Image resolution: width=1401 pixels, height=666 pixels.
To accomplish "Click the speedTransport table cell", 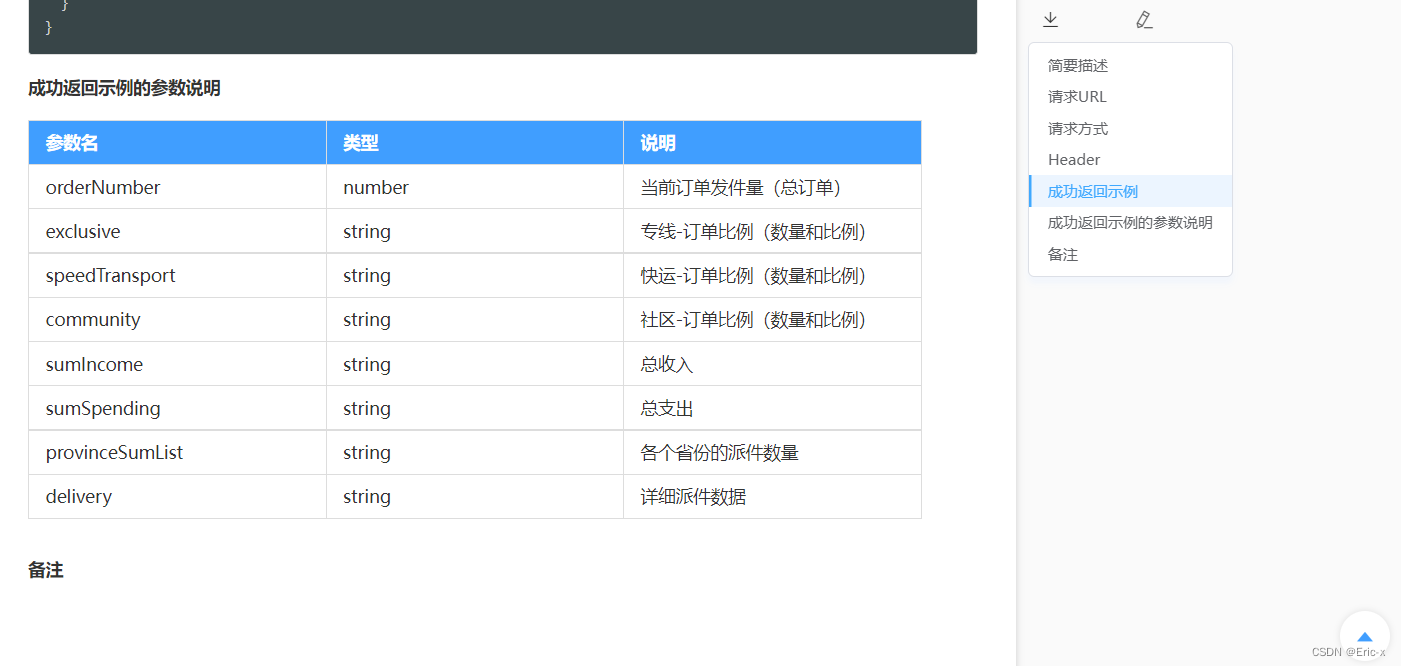I will tap(178, 275).
